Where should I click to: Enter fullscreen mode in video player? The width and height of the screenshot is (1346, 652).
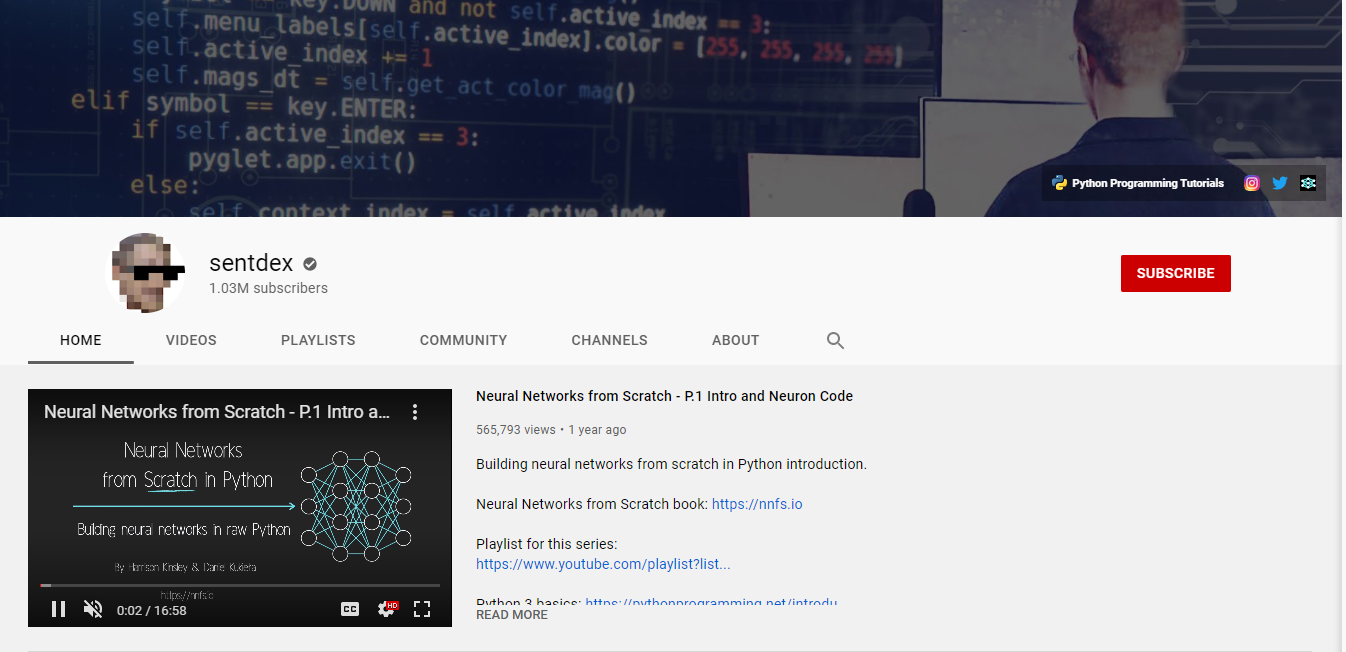point(422,609)
